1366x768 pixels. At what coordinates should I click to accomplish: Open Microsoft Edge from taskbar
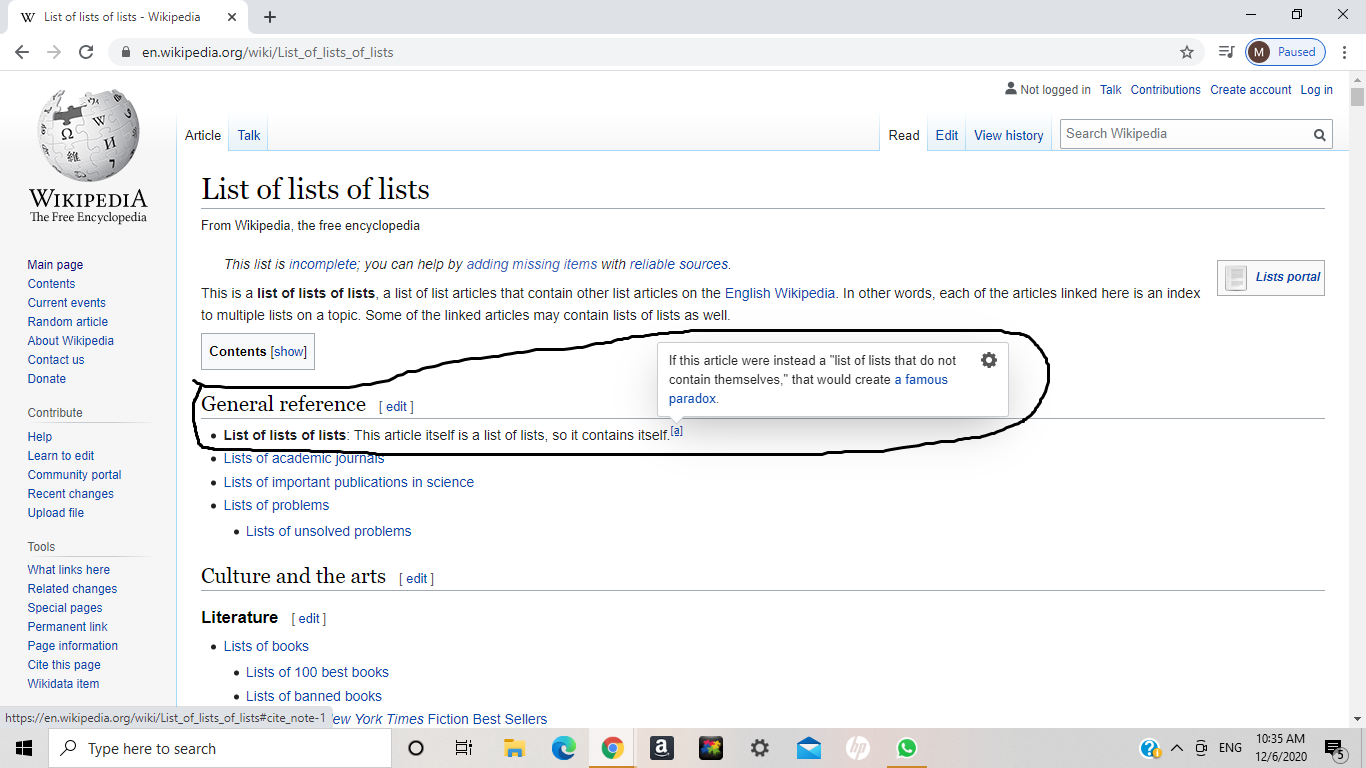pos(564,748)
